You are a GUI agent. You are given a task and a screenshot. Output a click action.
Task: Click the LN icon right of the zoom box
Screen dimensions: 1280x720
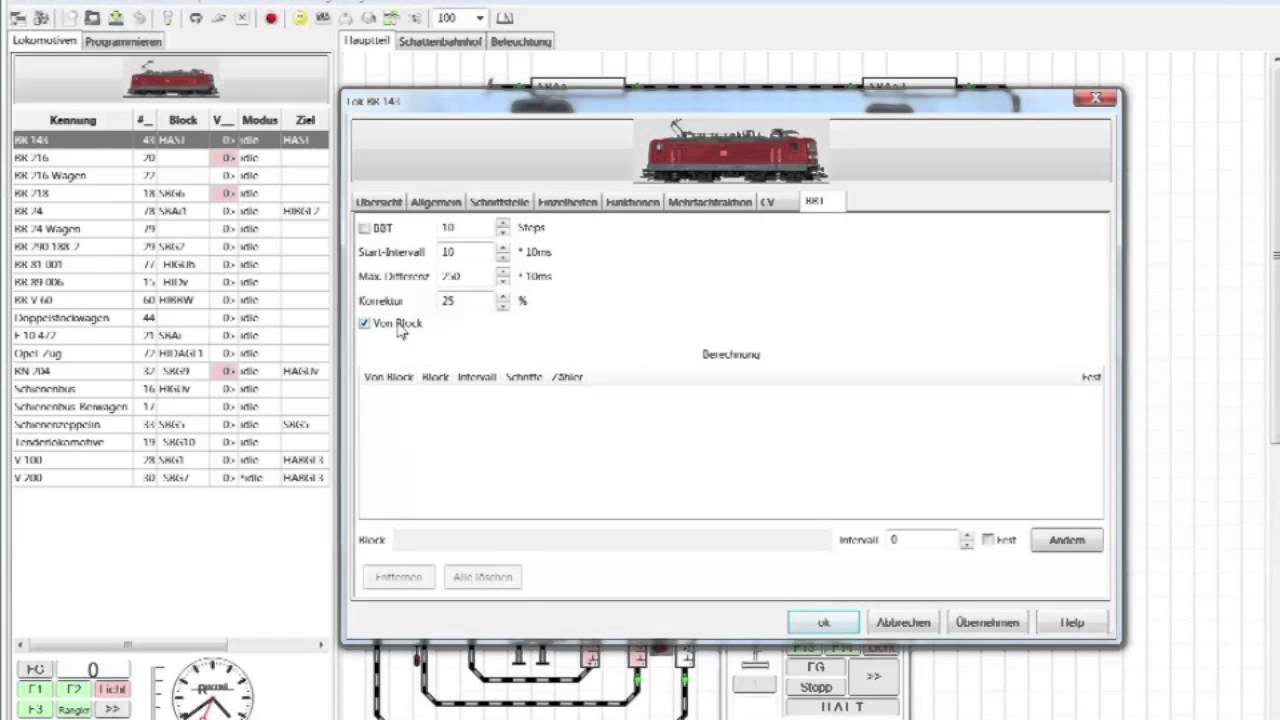point(504,18)
